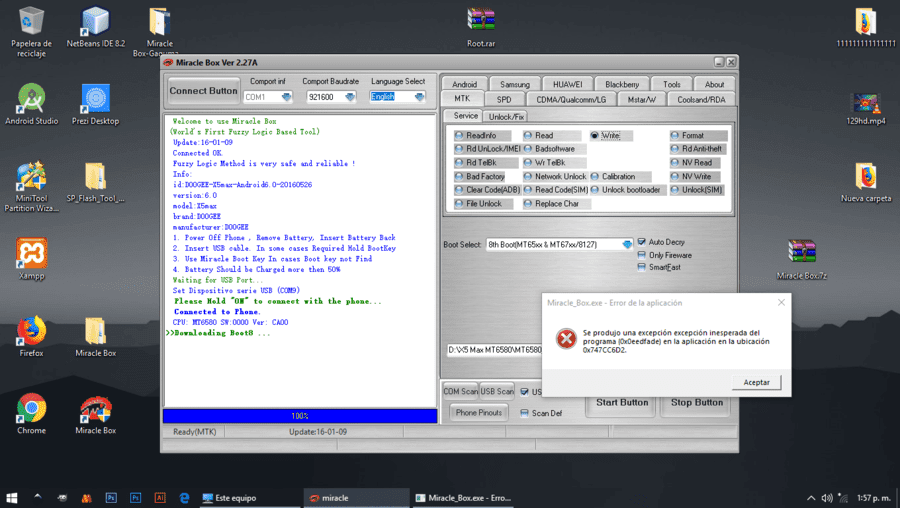The width and height of the screenshot is (900, 508).
Task: Toggle Scan Def checkbox
Action: [x=524, y=413]
